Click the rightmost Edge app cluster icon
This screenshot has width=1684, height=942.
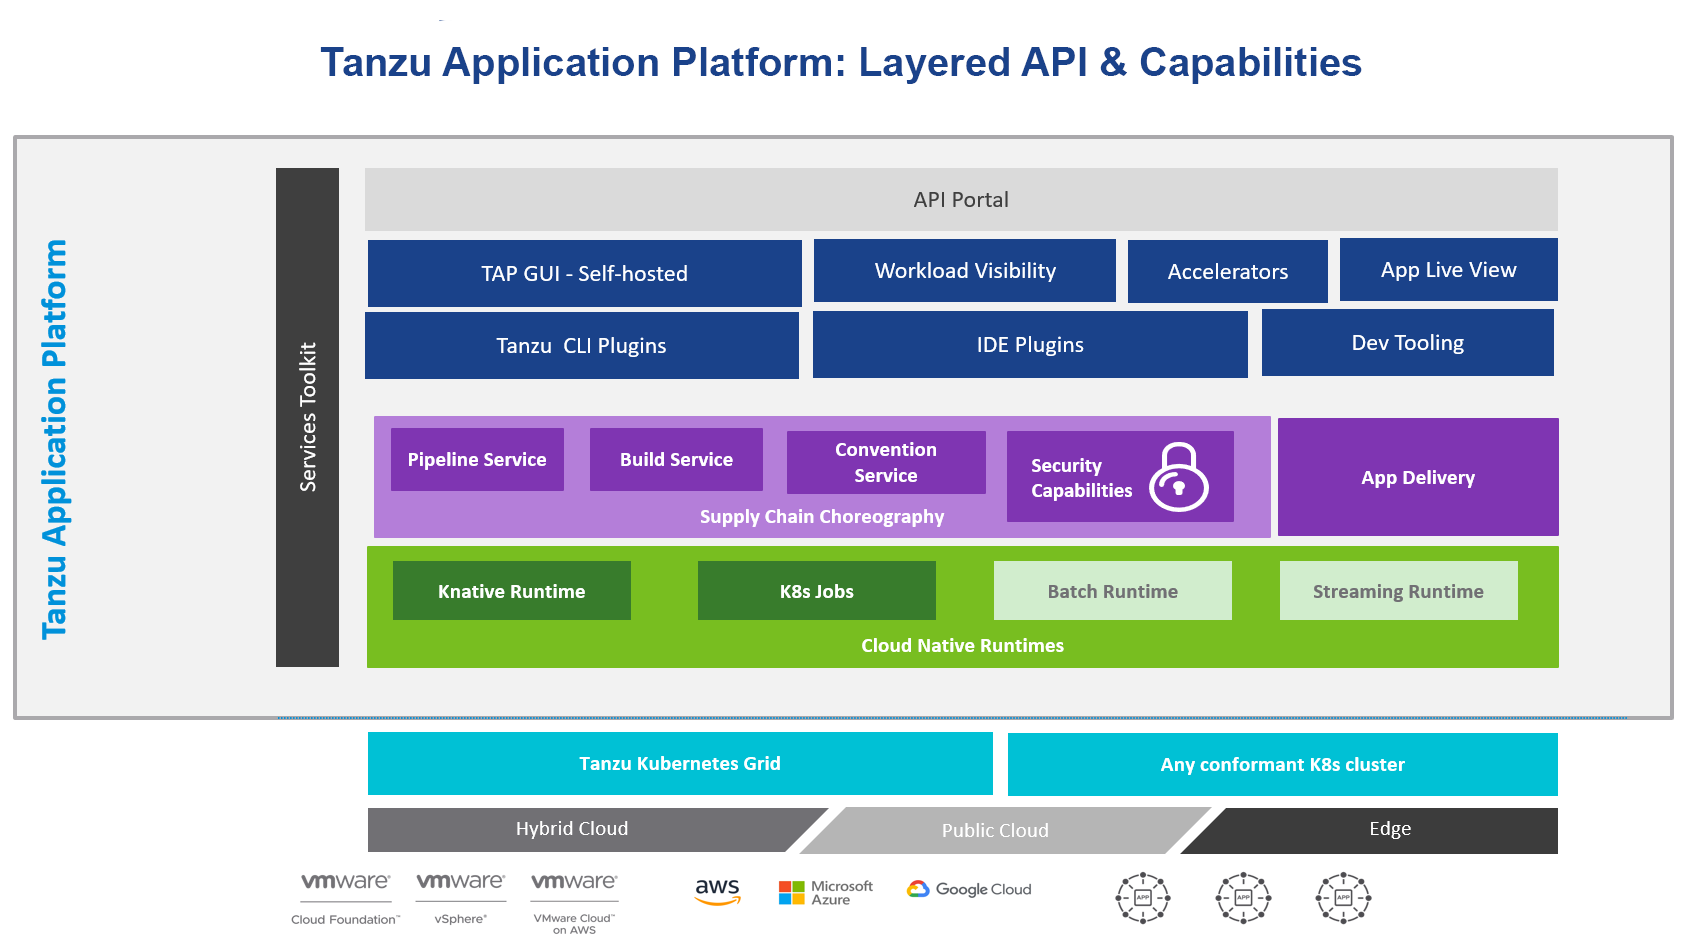pos(1343,898)
